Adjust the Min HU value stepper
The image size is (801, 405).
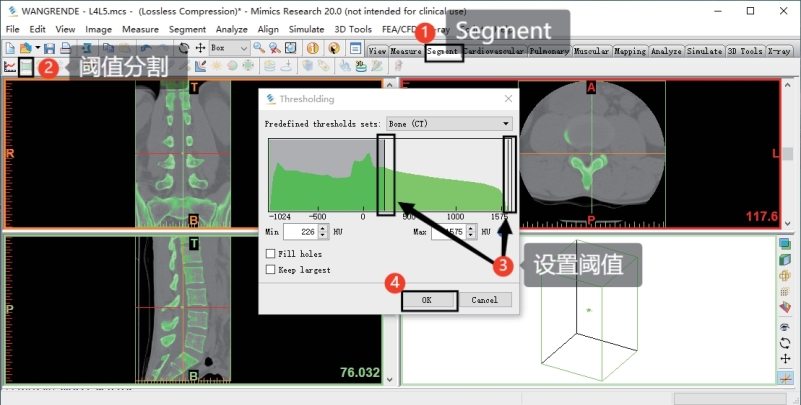point(322,232)
